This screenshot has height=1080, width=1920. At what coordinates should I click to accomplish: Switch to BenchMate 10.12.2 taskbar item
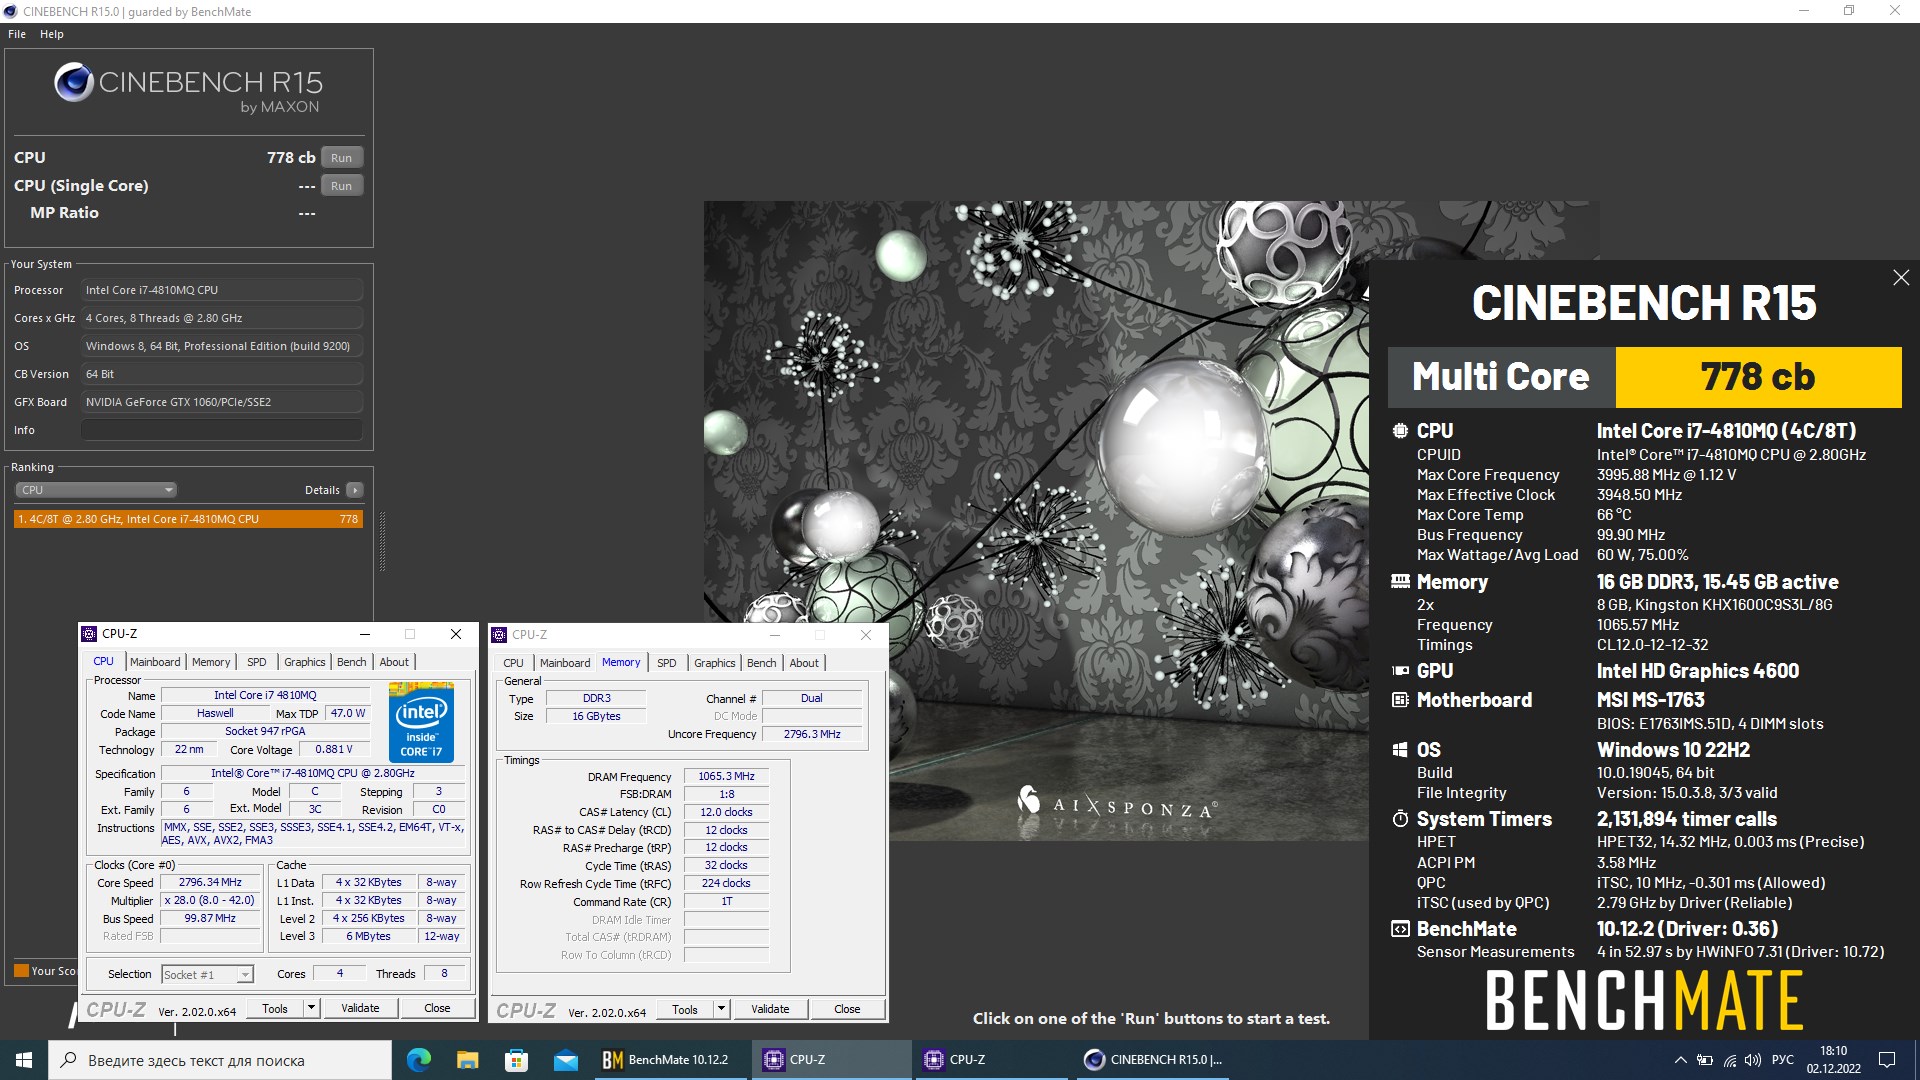(x=670, y=1060)
